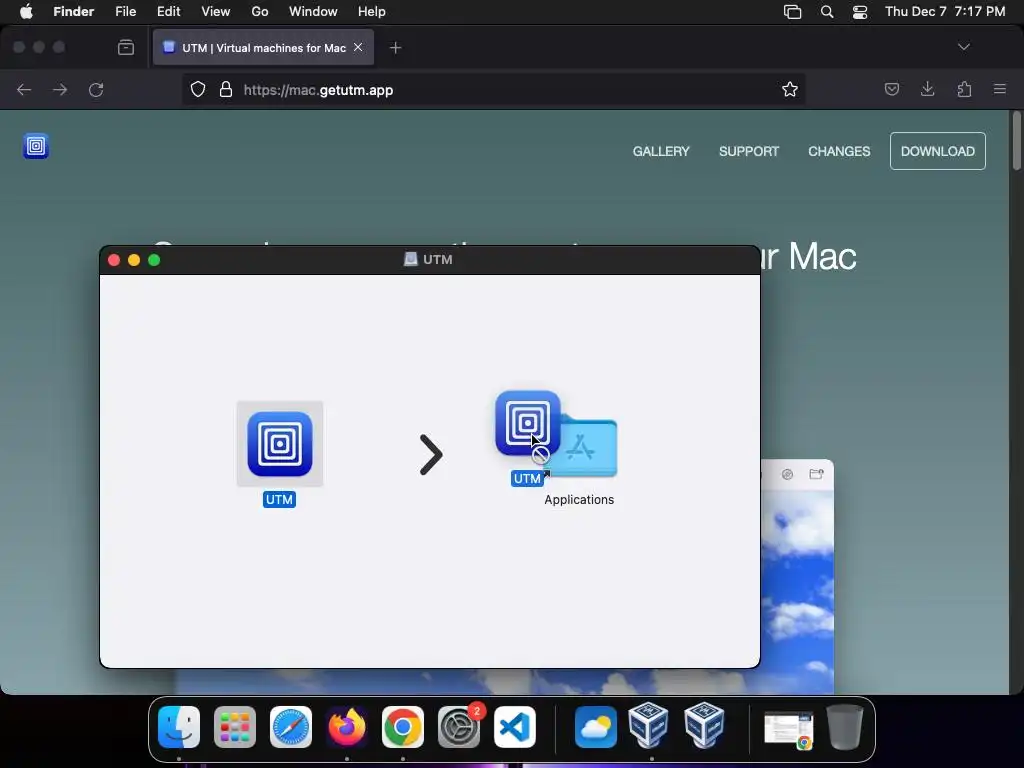Open the Go menu

click(260, 12)
